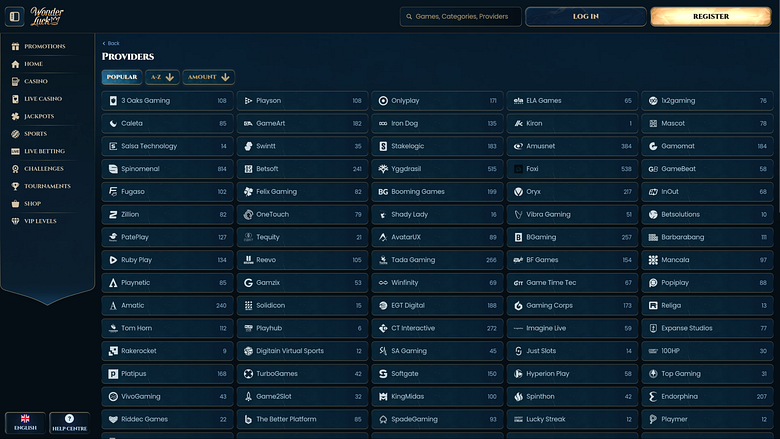This screenshot has width=780, height=439.
Task: Sort providers by Amount arrow
Action: tap(208, 77)
